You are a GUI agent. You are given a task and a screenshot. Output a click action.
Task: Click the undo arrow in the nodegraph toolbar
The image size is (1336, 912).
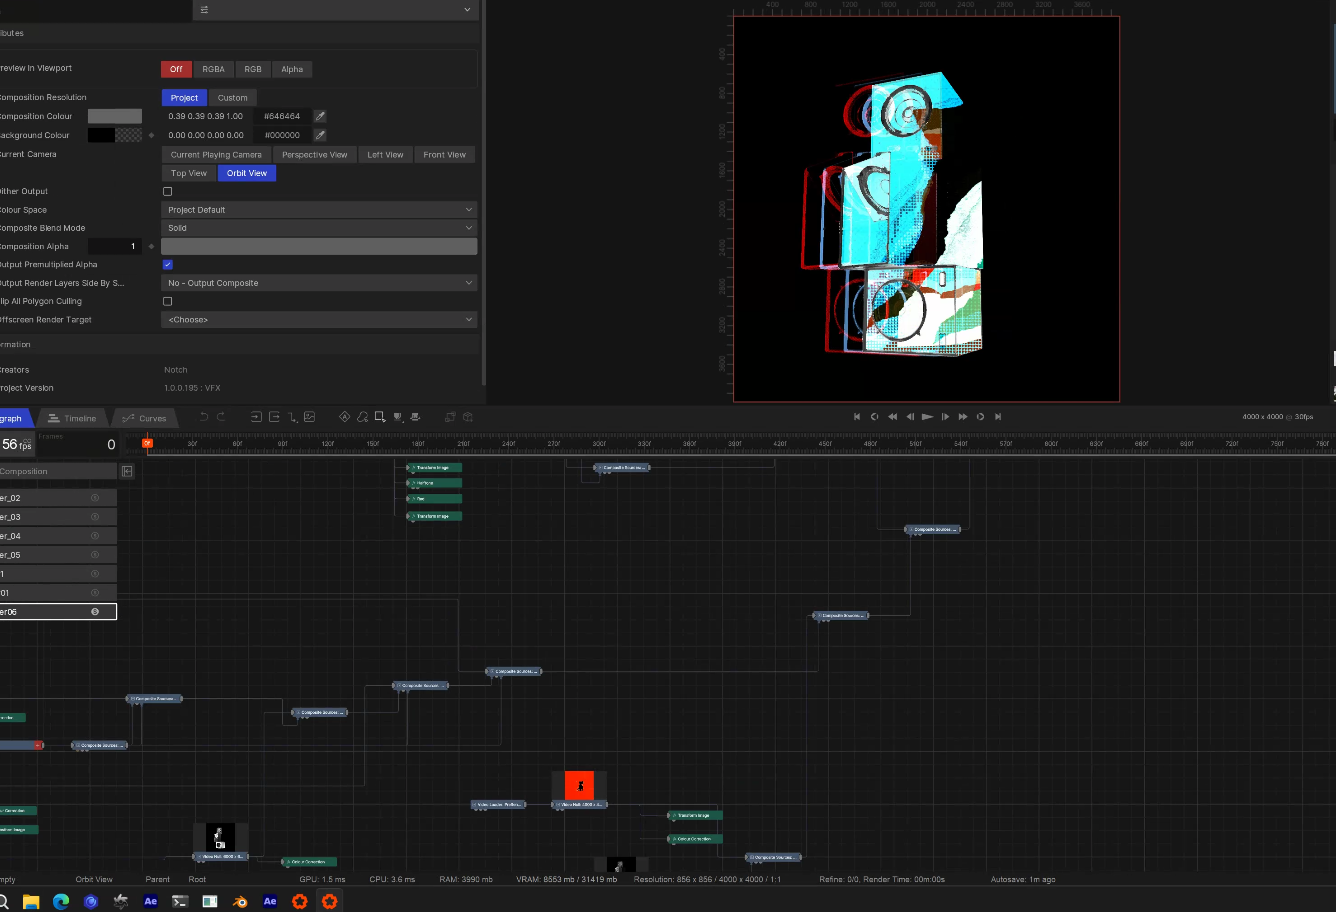(204, 417)
